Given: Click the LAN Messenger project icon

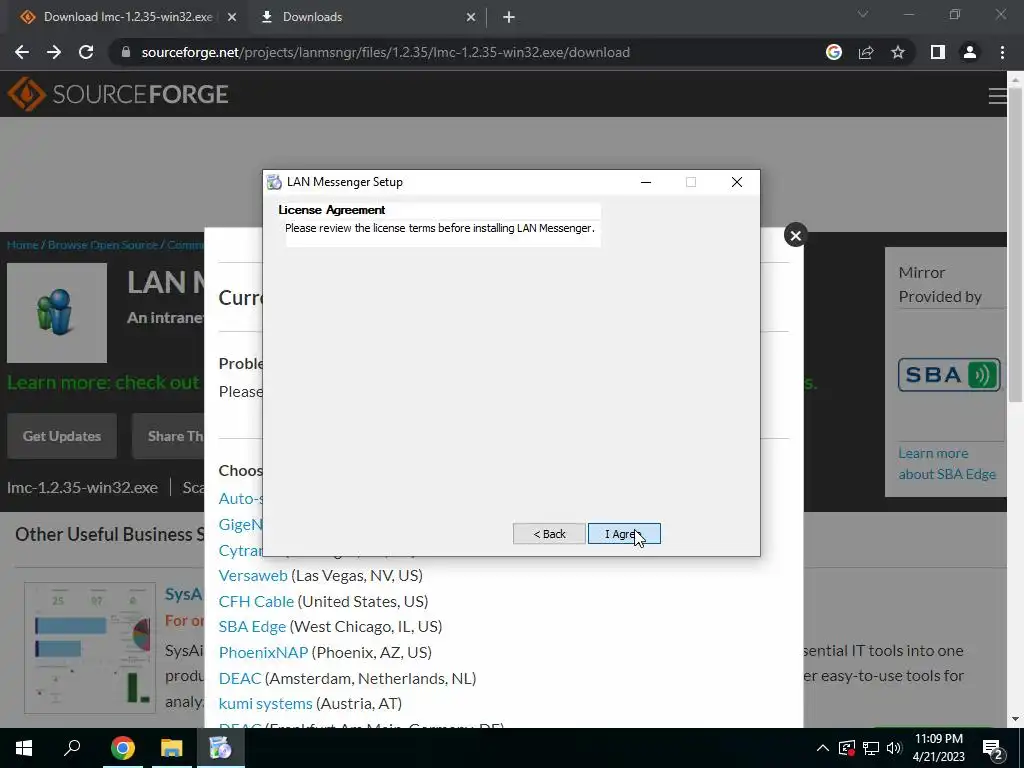Looking at the screenshot, I should [x=57, y=313].
